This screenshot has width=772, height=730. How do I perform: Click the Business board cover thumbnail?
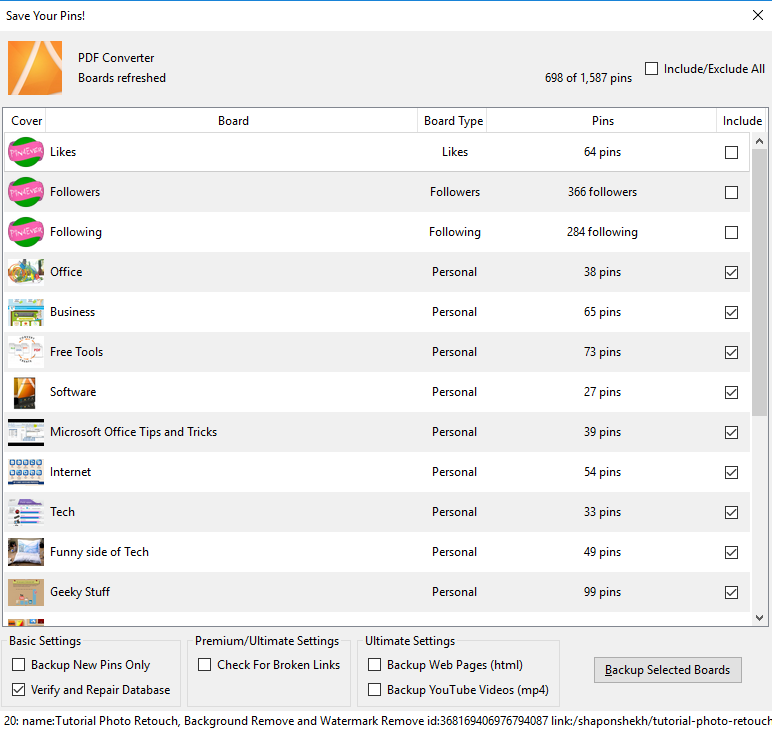tap(26, 312)
